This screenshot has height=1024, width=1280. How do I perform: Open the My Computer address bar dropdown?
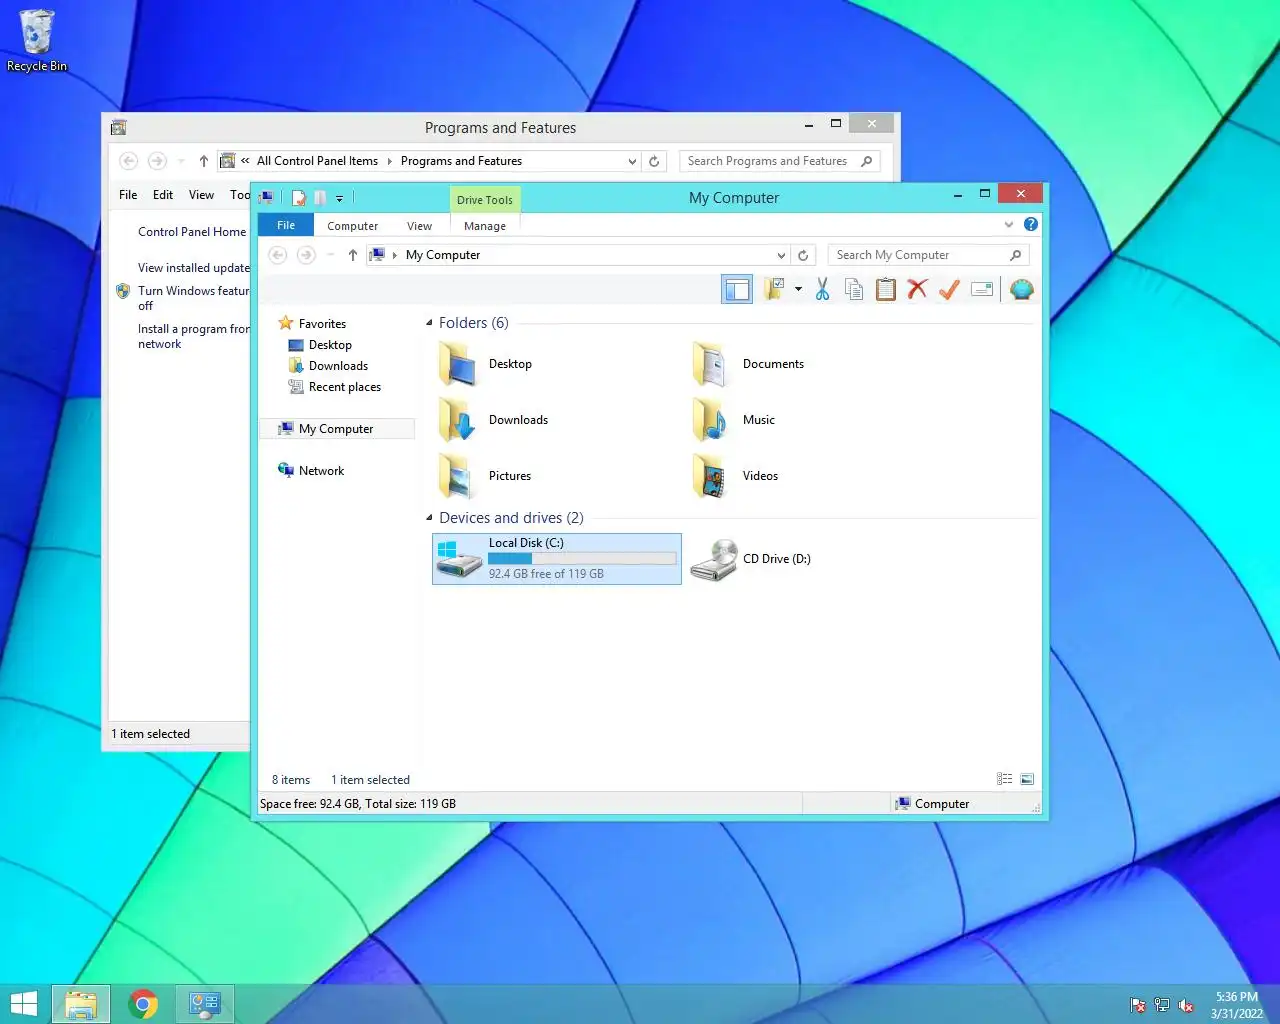click(x=781, y=255)
